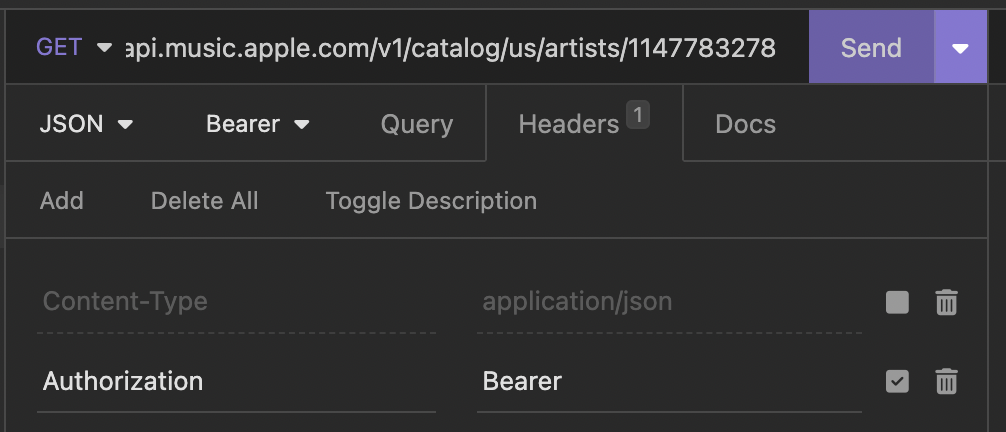Open the Docs tab
Viewport: 1006px width, 432px height.
(745, 124)
